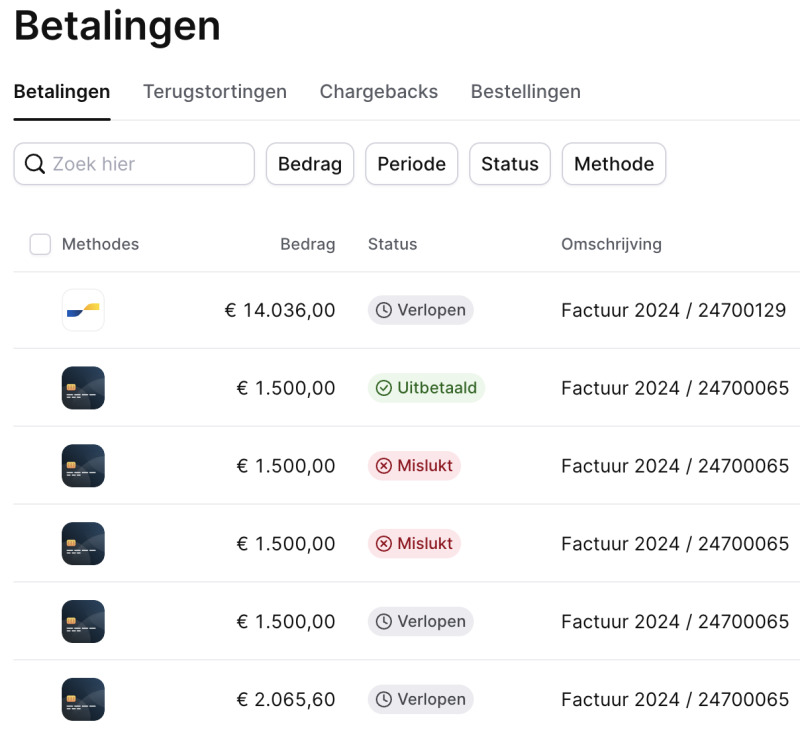Click the card icon on the Uitbetaald row
Screen dimensions: 800x745
tap(83, 388)
